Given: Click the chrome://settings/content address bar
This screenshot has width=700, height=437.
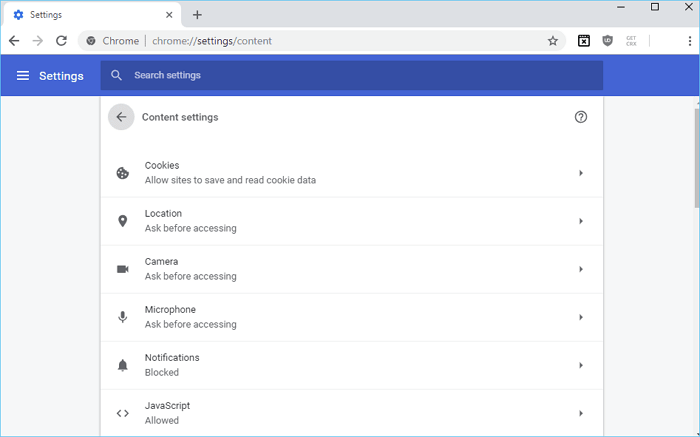Looking at the screenshot, I should coord(321,41).
